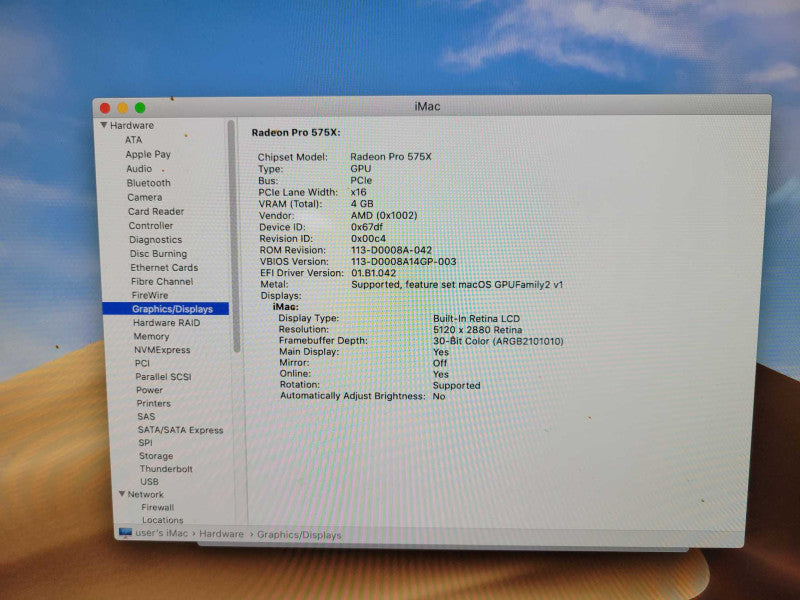This screenshot has width=800, height=600.
Task: Select the Hardware category label
Action: pos(132,125)
